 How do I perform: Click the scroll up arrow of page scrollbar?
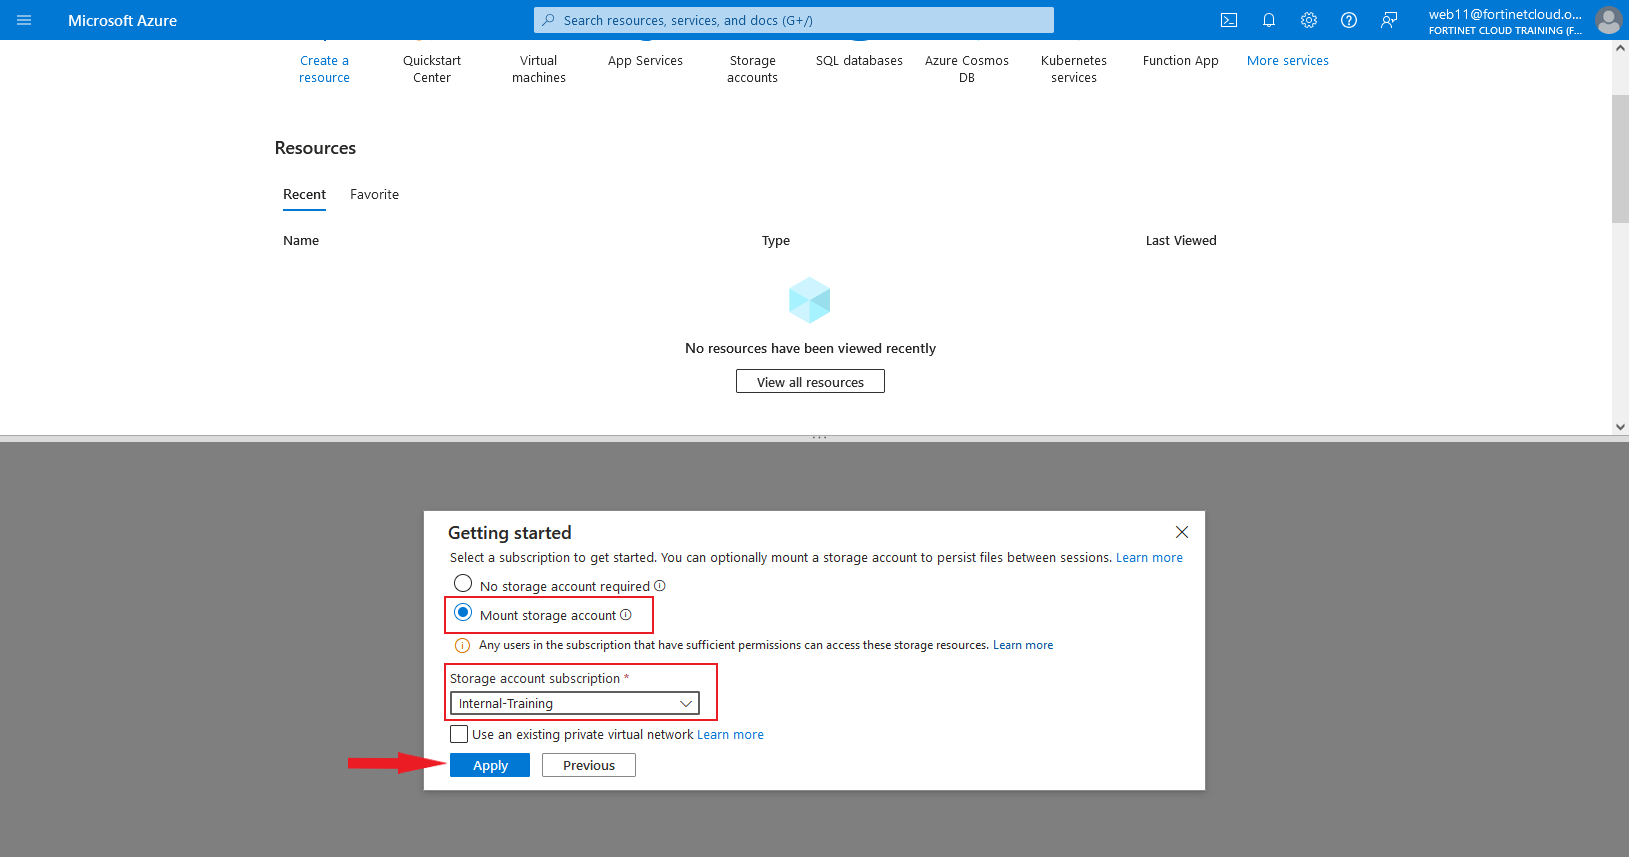click(x=1620, y=48)
